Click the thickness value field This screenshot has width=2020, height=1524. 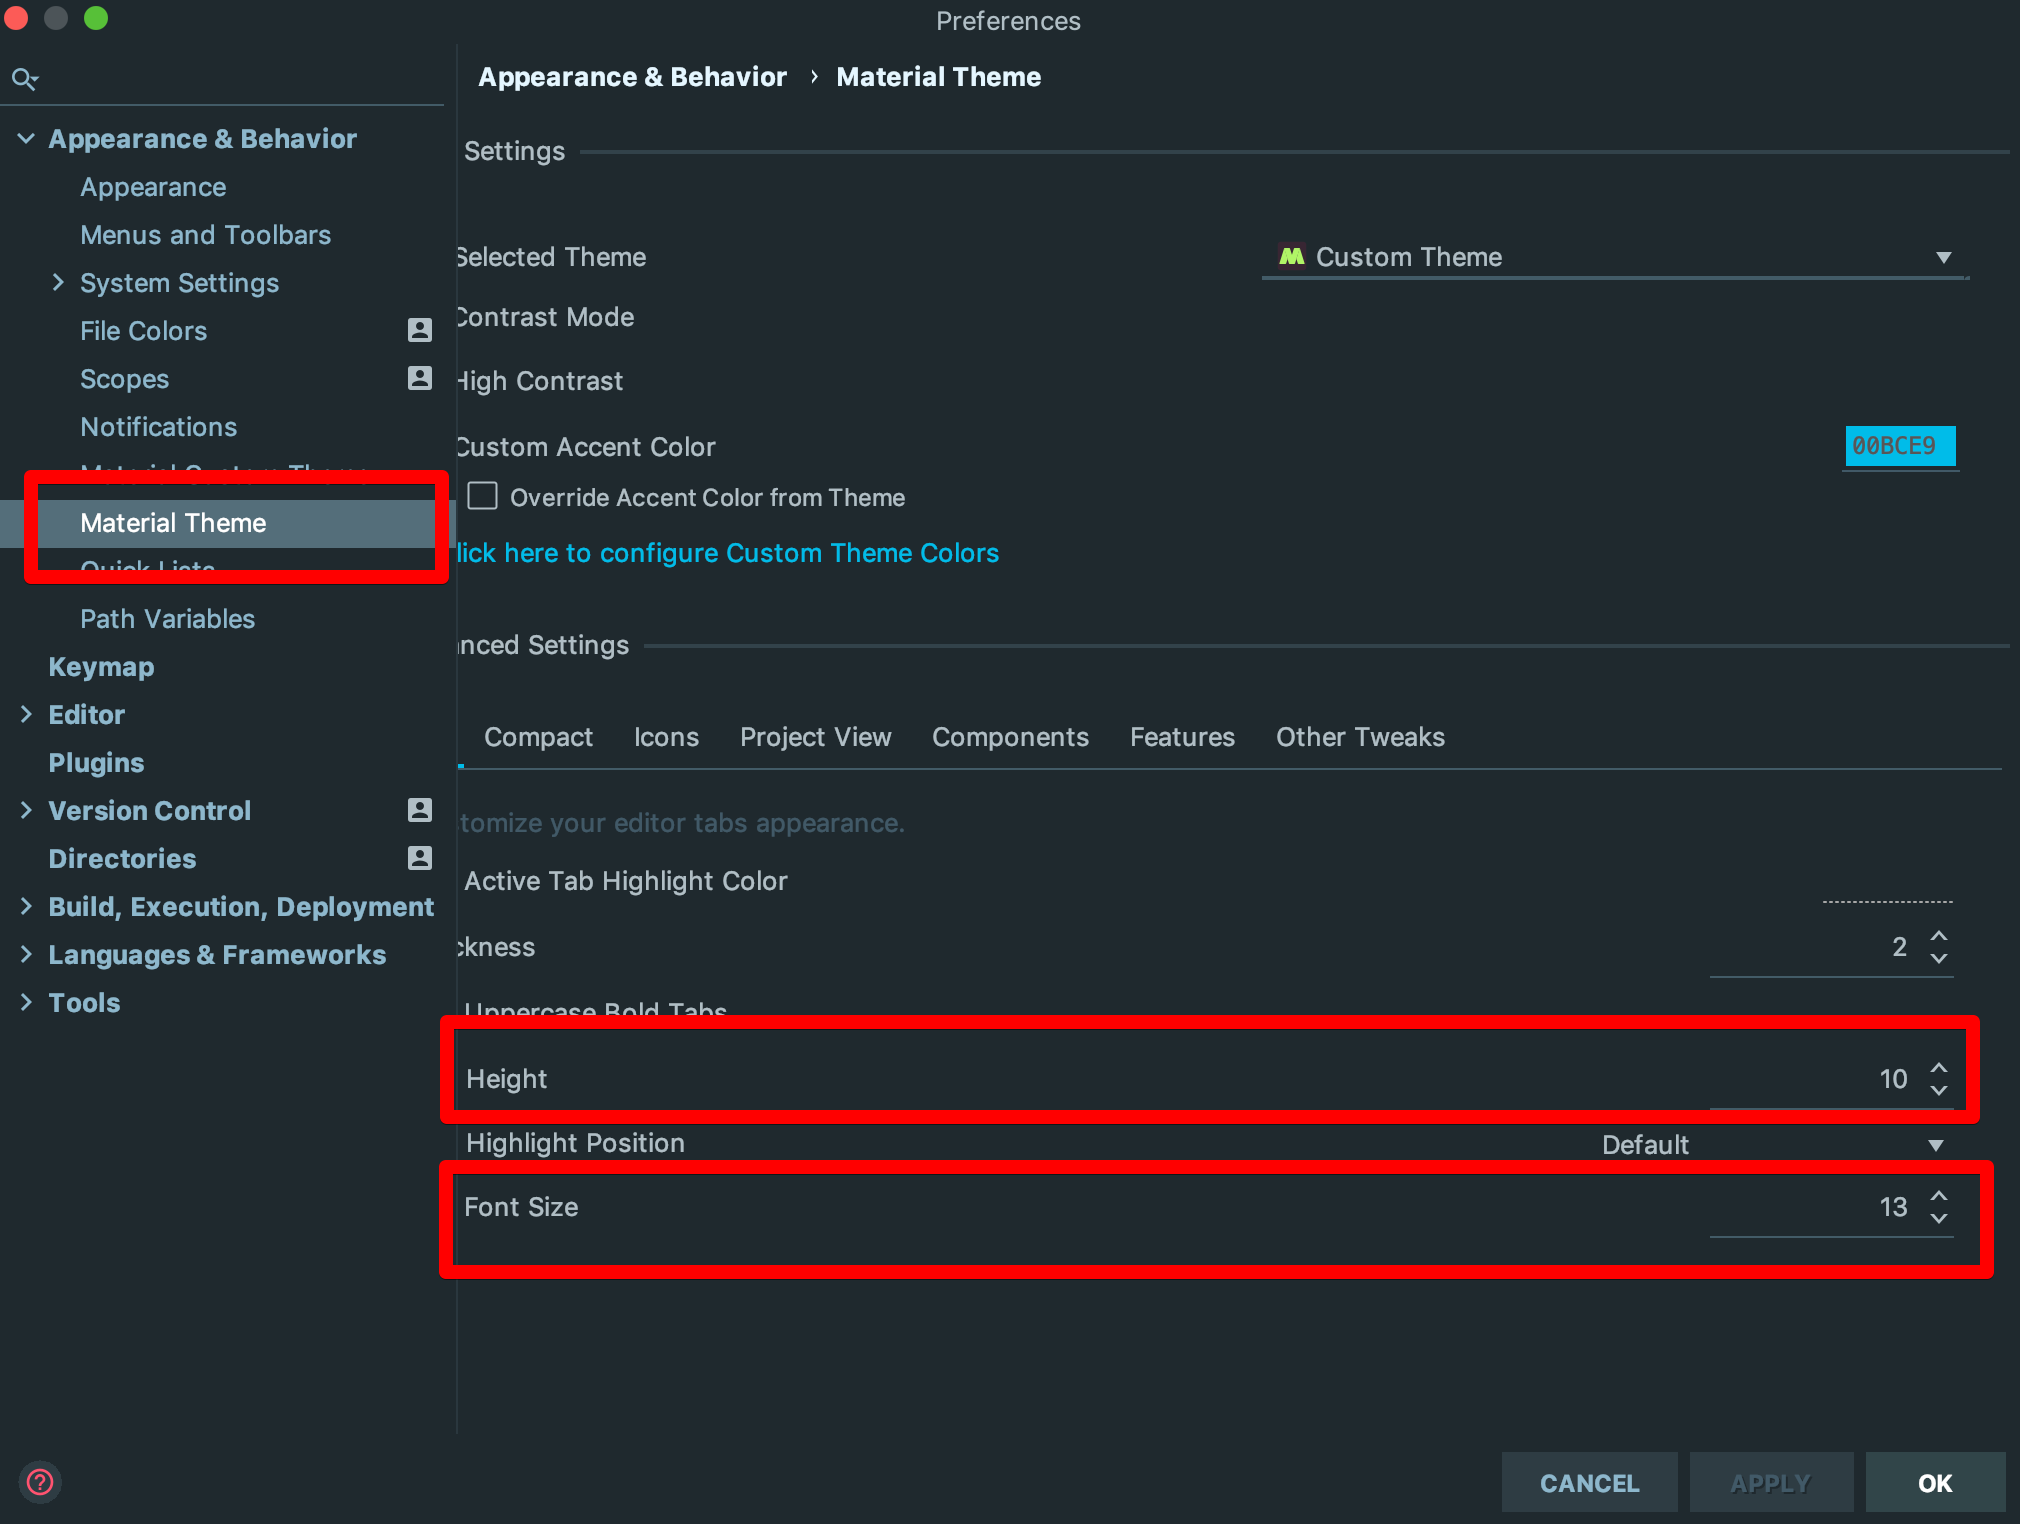coord(1818,947)
